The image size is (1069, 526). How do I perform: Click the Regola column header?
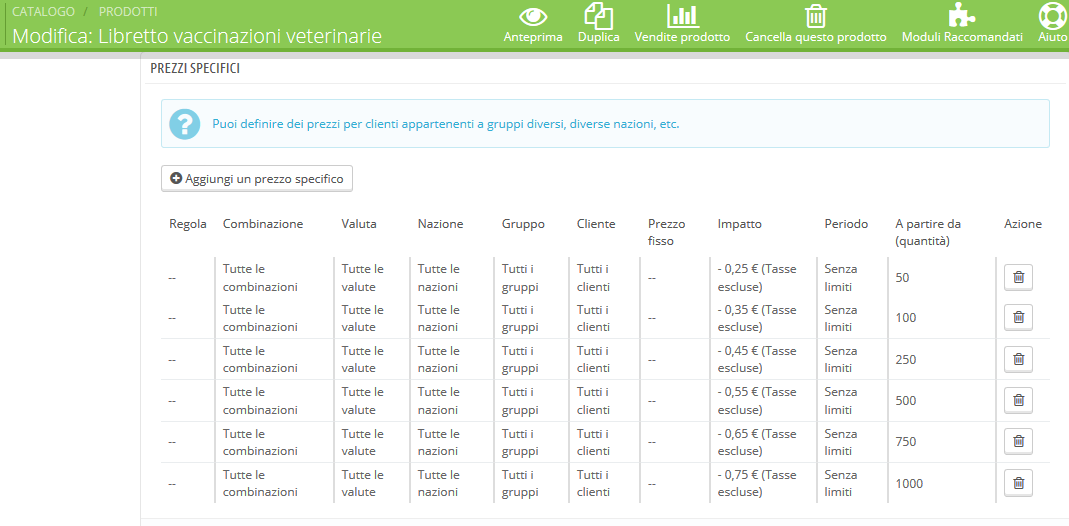tap(187, 223)
